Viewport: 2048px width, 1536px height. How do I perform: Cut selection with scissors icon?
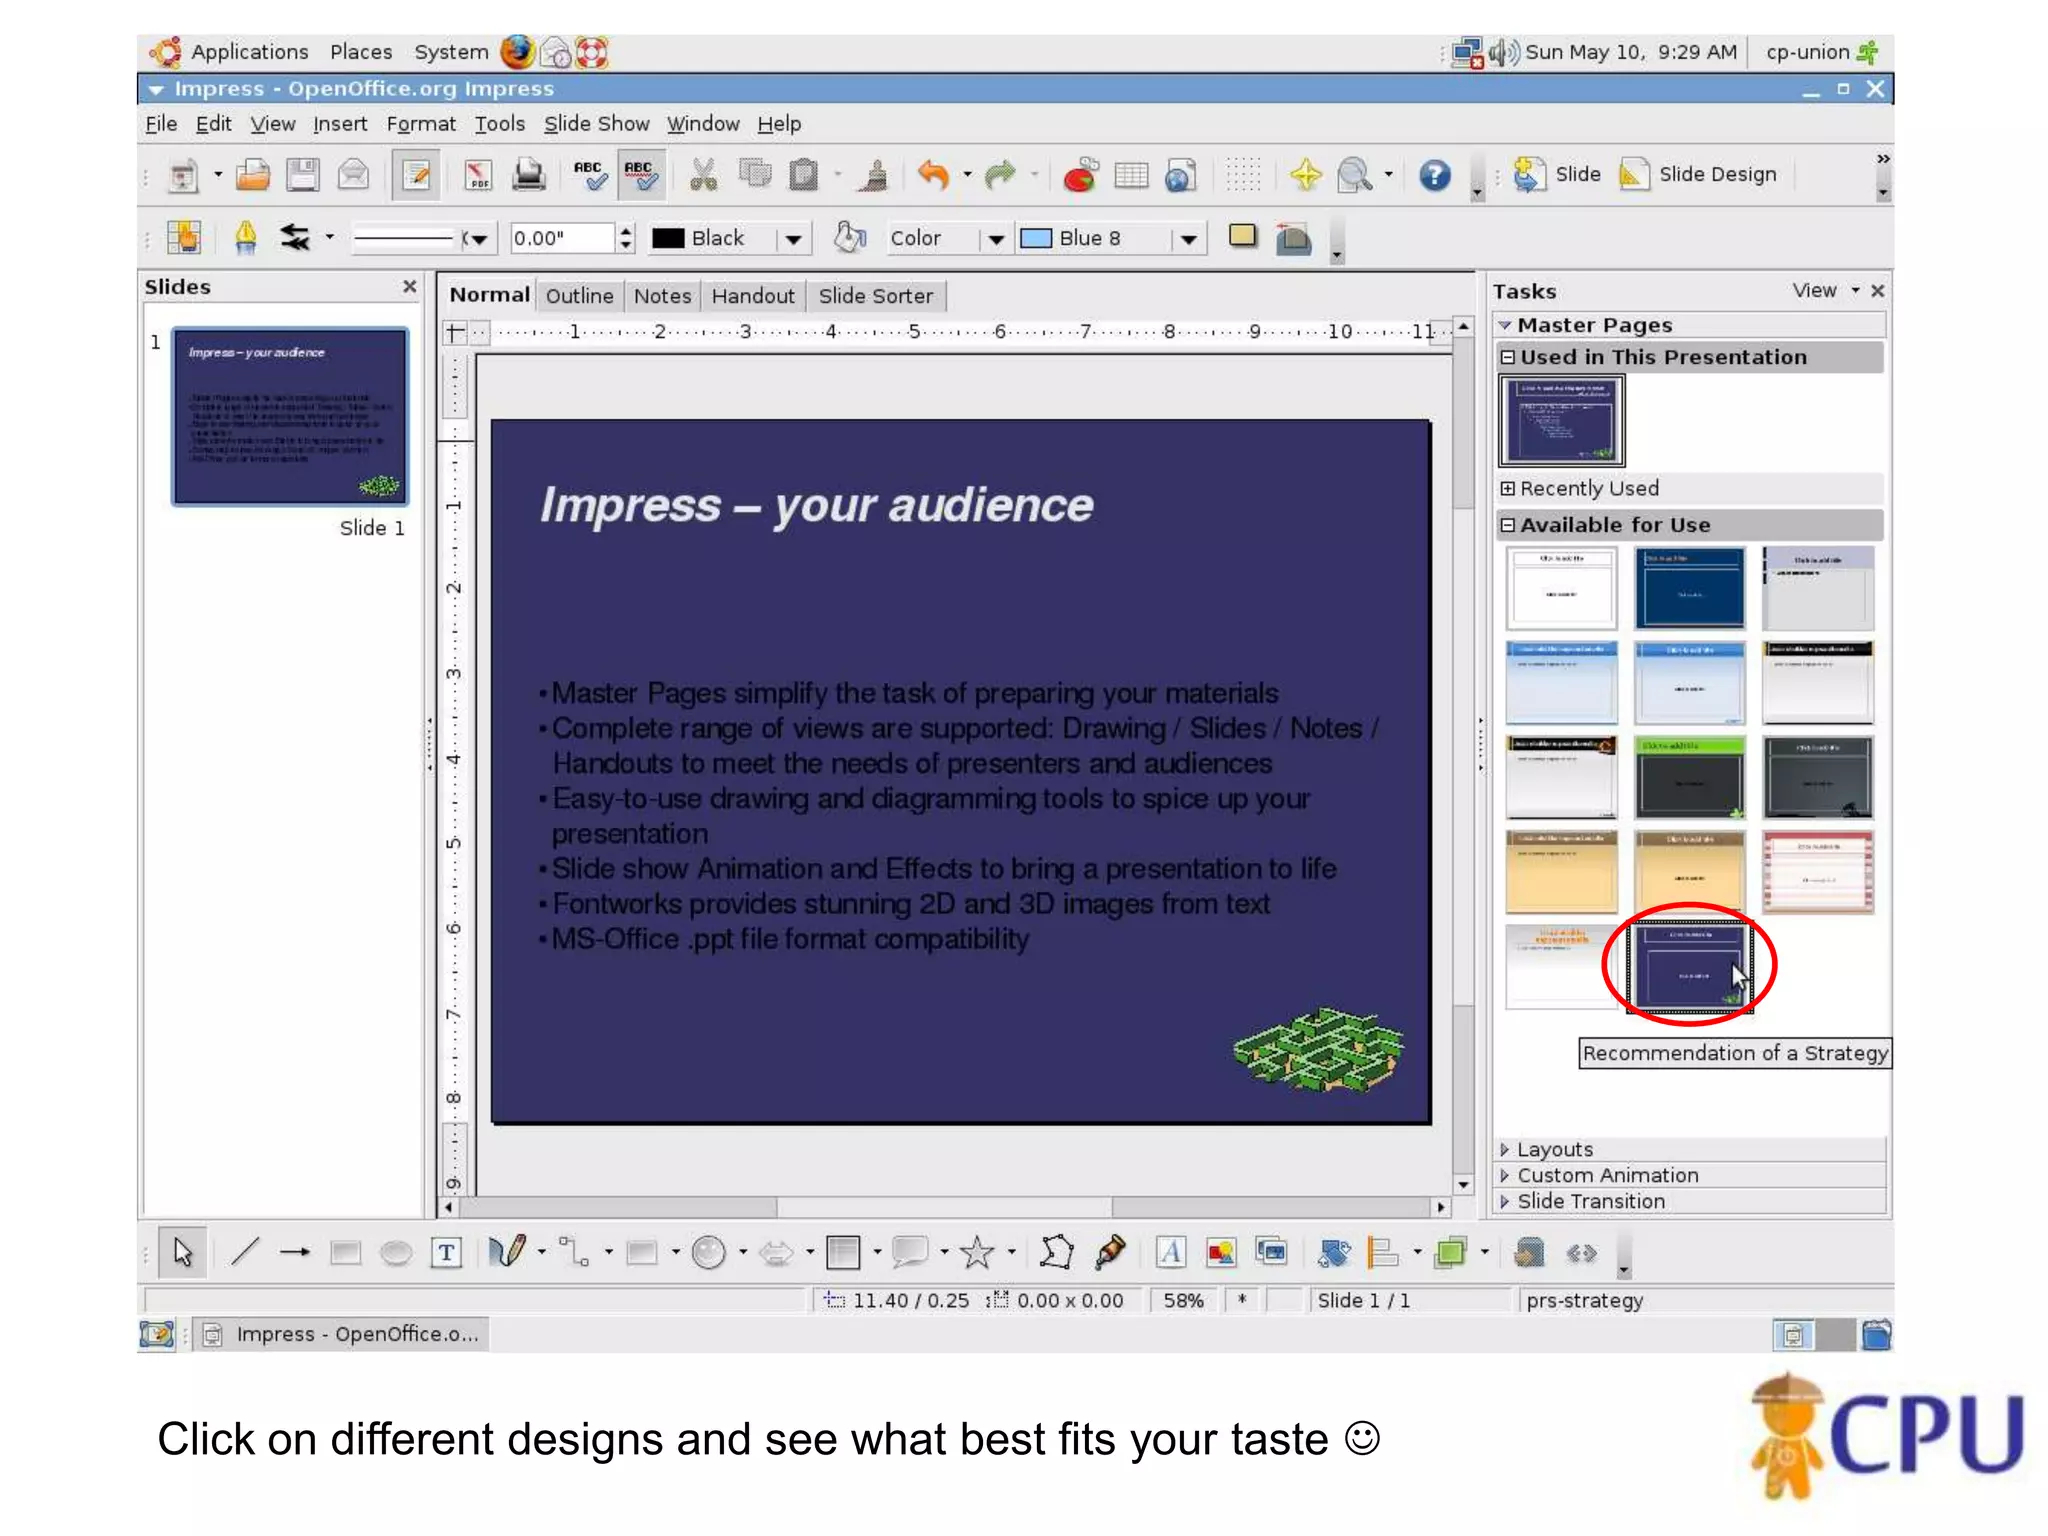pos(704,175)
